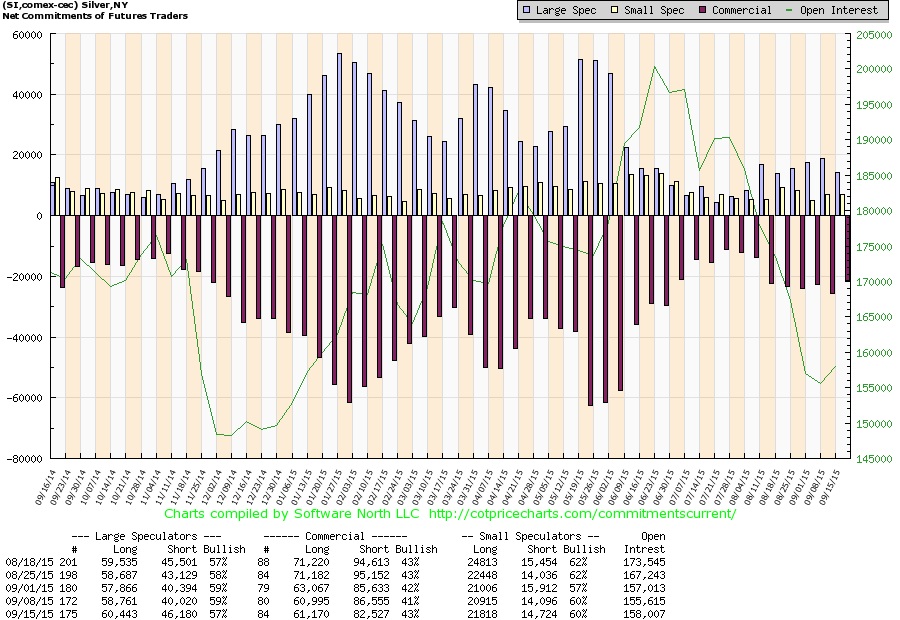900x620 pixels.
Task: Click the Large Spec legend color swatch
Action: coord(526,10)
